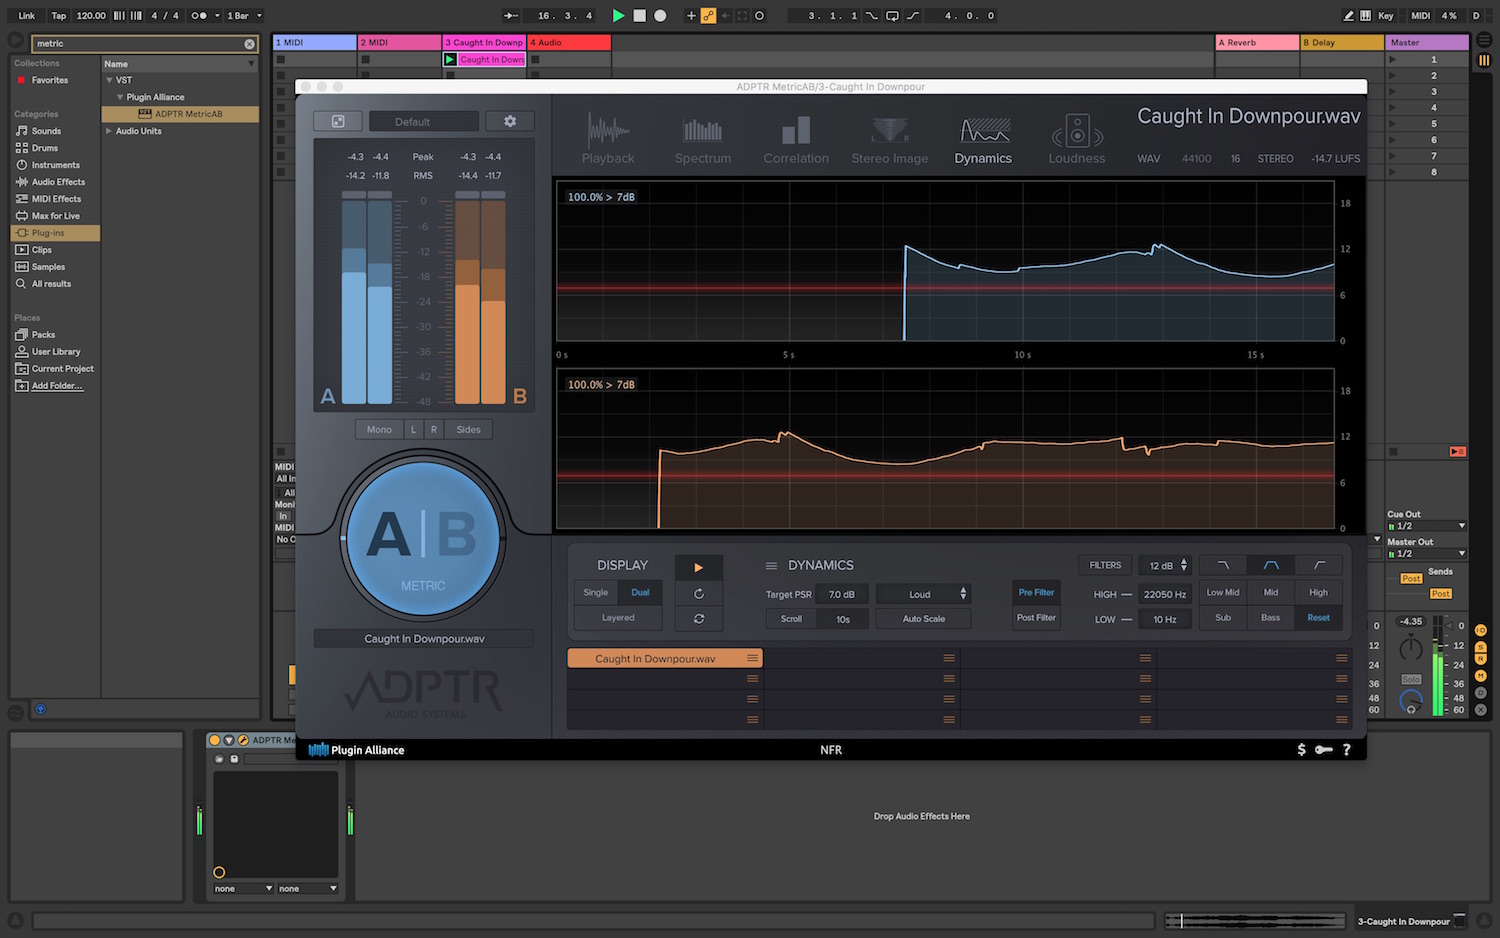The image size is (1500, 938).
Task: Reset the filter settings
Action: 1318,617
